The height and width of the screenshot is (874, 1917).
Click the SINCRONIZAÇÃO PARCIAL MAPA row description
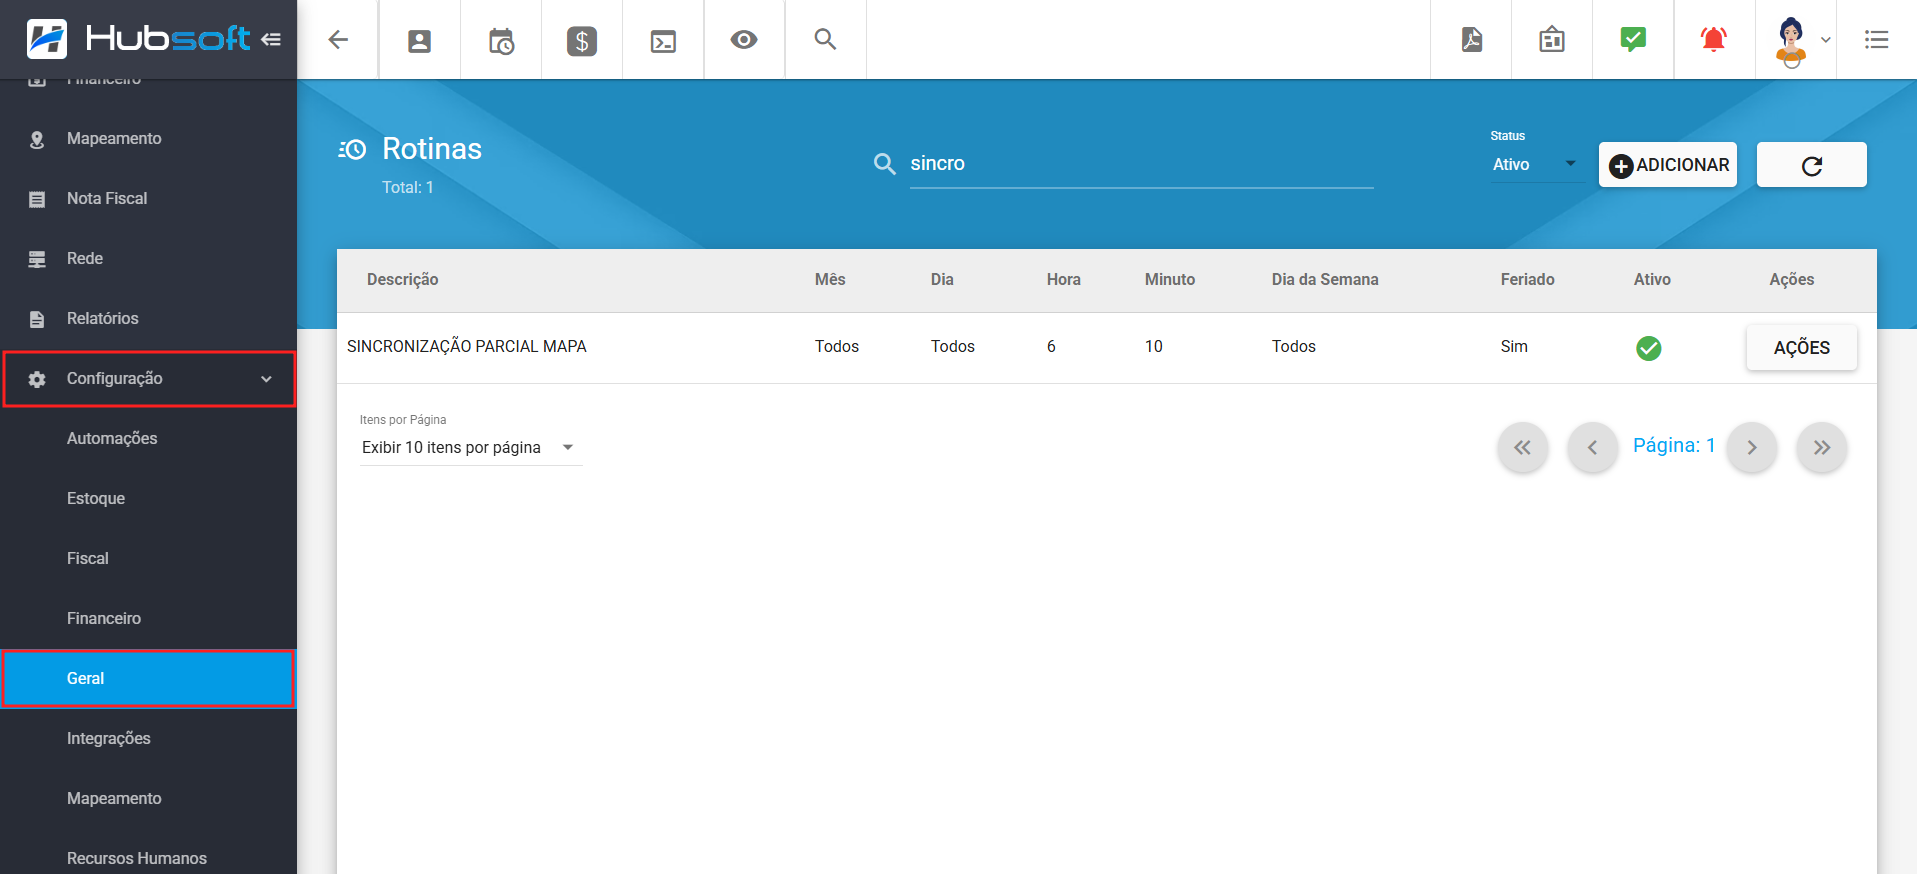(467, 346)
